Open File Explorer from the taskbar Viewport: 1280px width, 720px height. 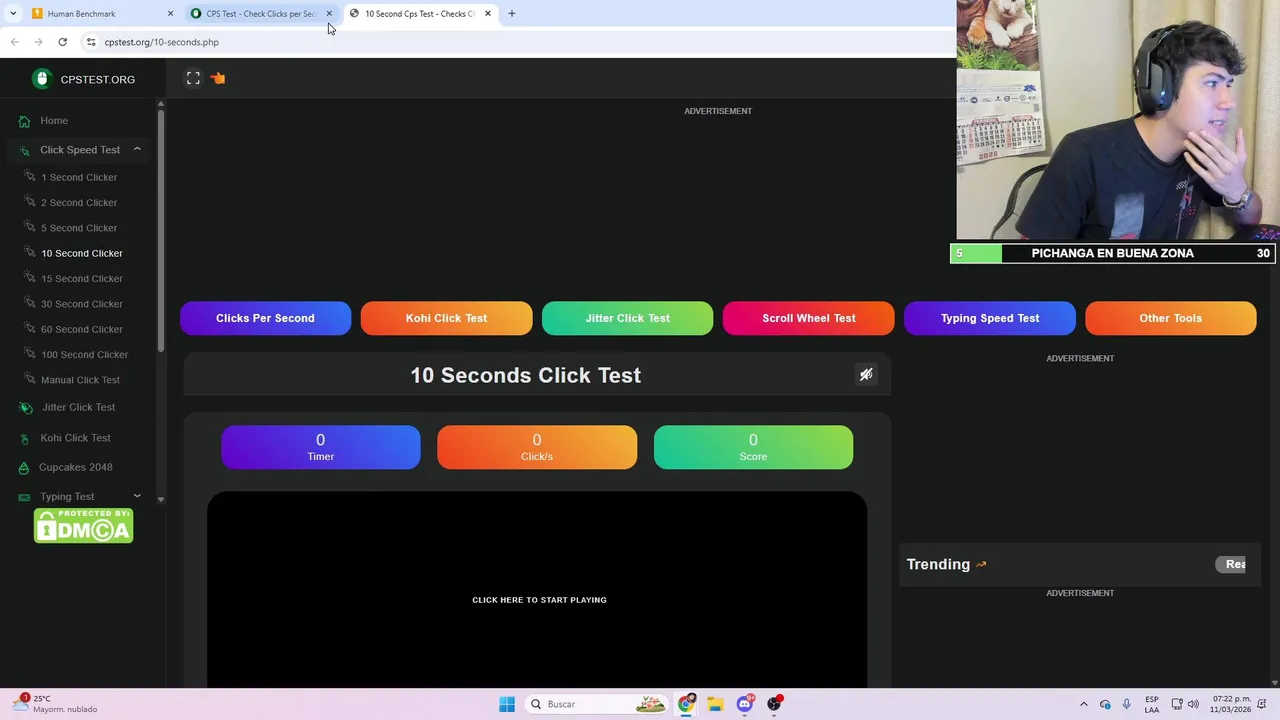tap(715, 704)
